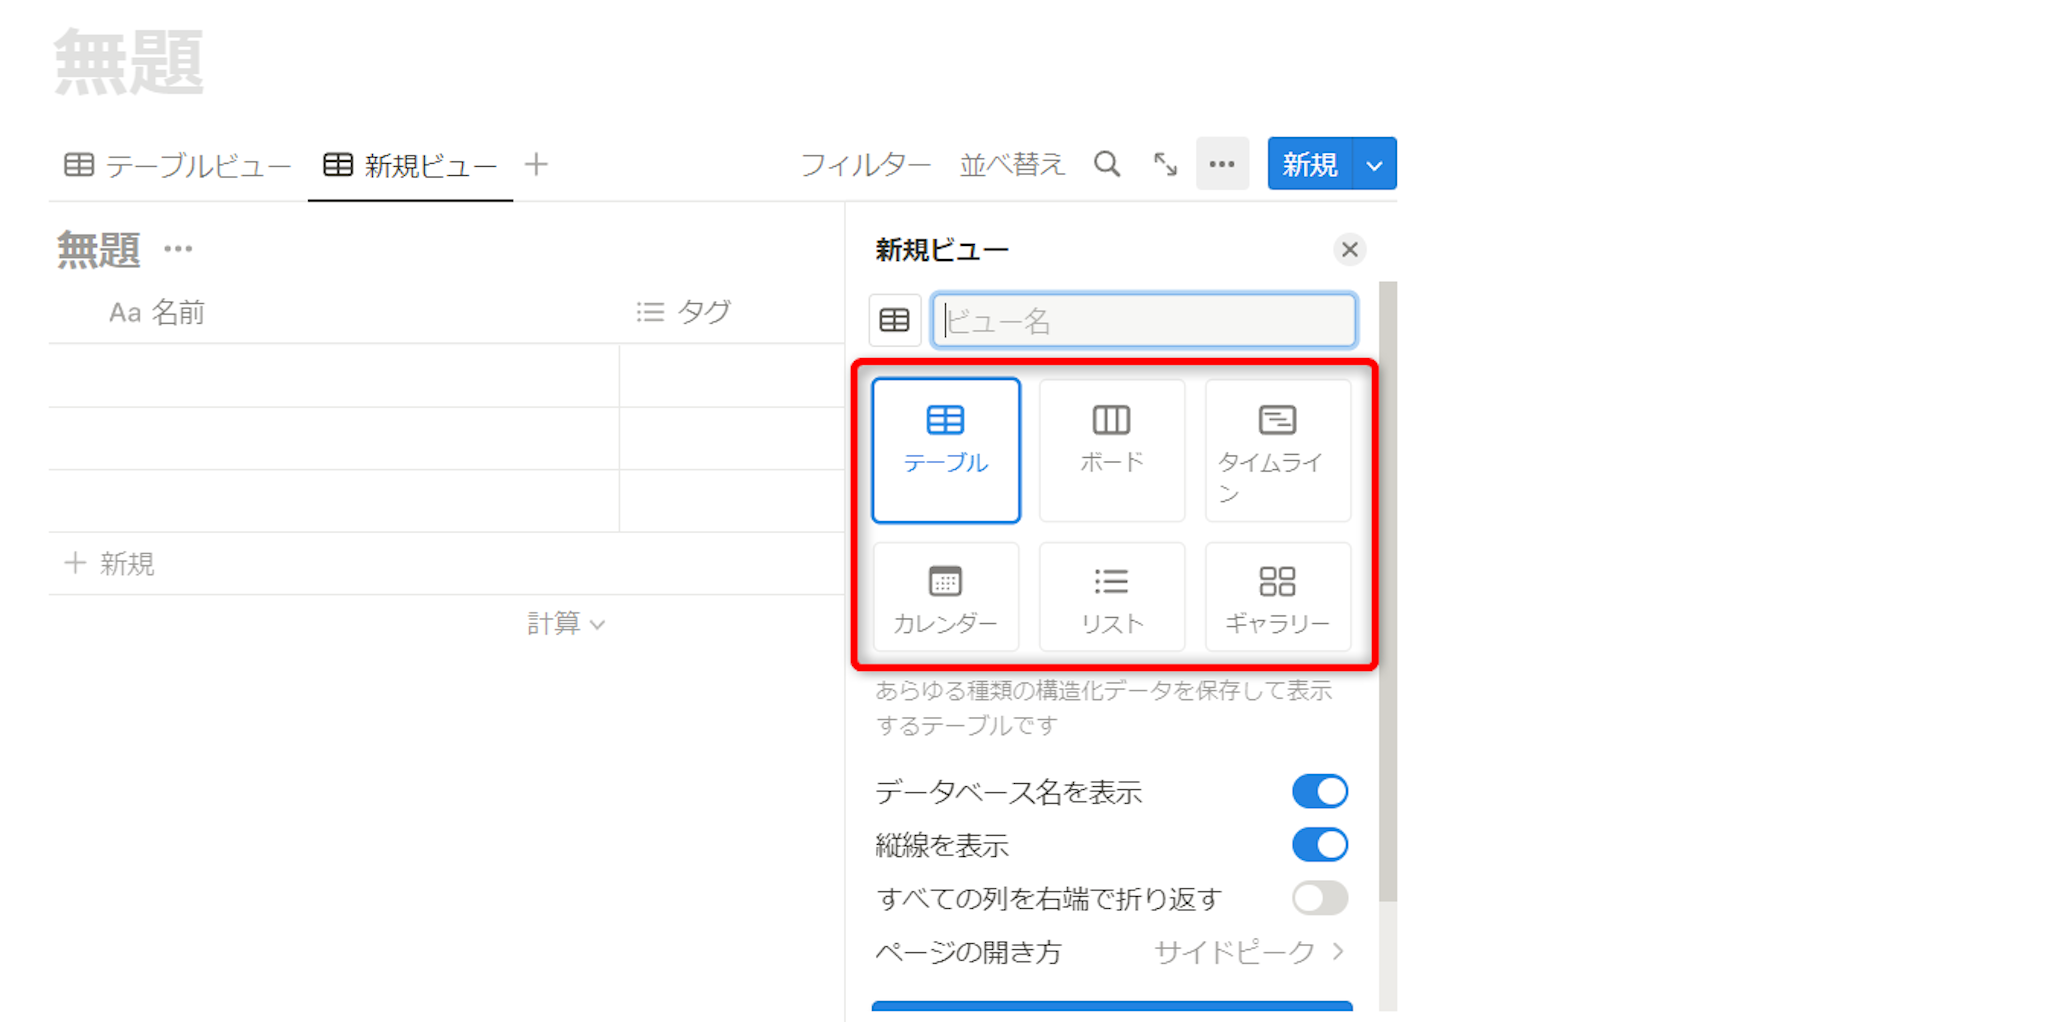The image size is (2048, 1022).
Task: Click the view icon picker beside the name field
Action: (x=894, y=321)
